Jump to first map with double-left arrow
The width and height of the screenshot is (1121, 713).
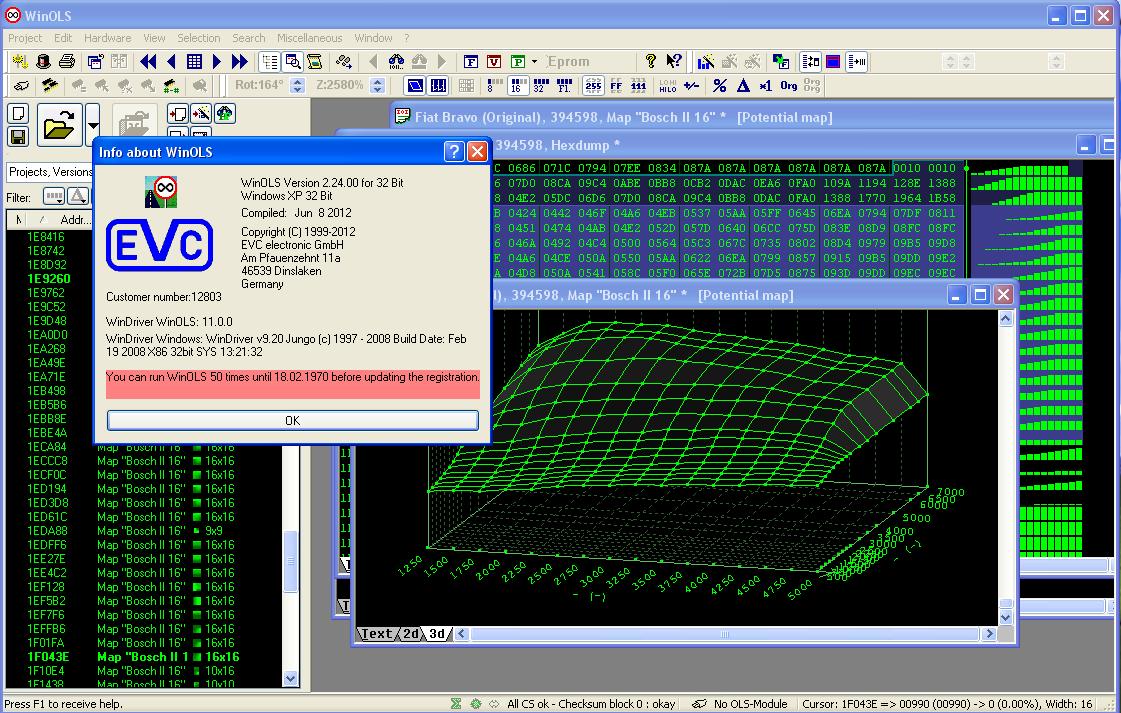pos(149,62)
